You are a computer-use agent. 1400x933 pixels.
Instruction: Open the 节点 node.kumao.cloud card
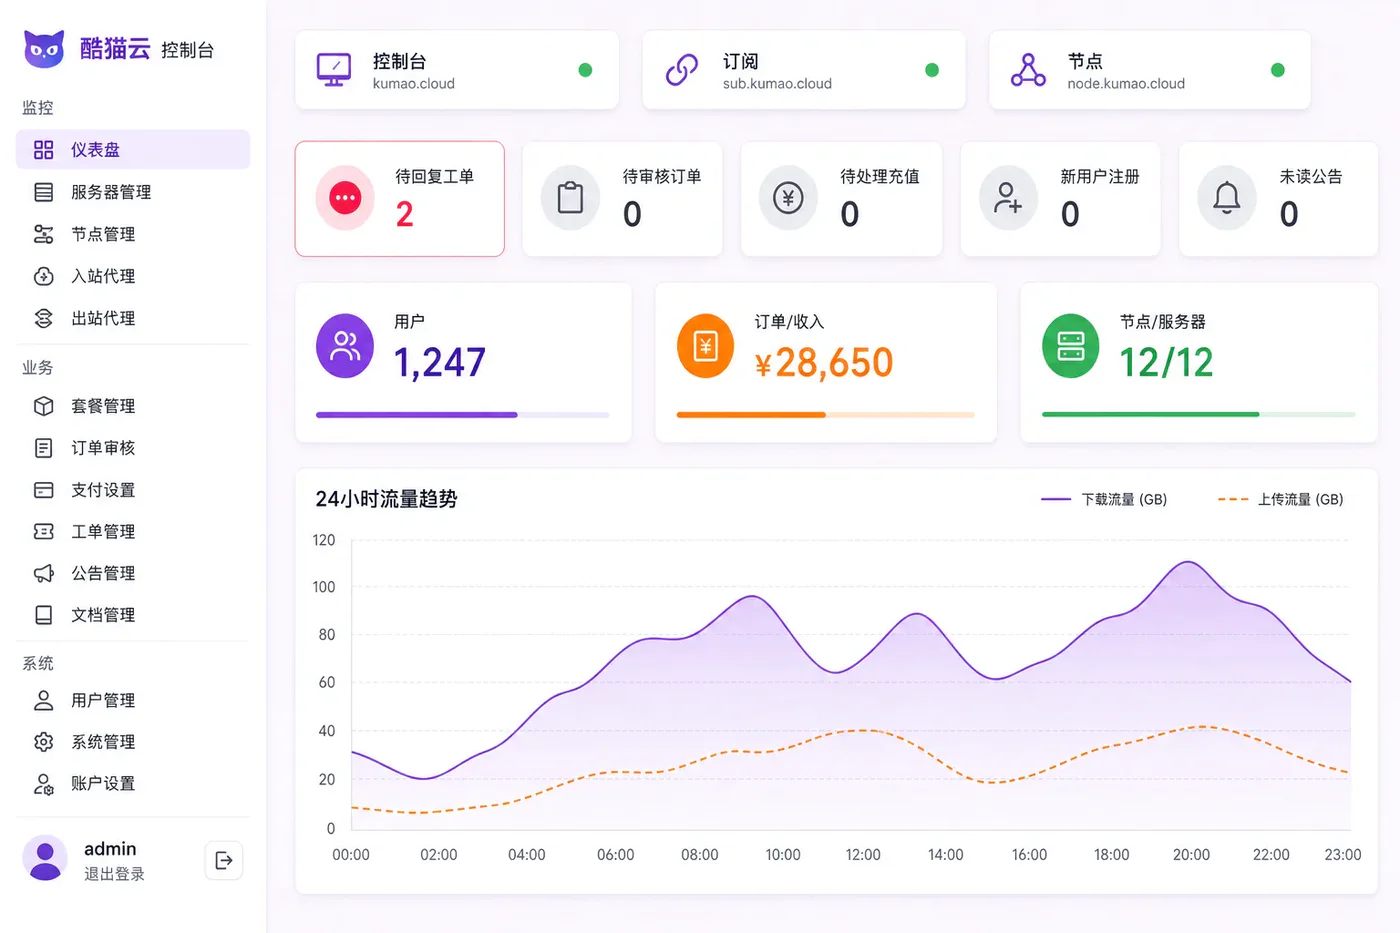pos(1150,70)
